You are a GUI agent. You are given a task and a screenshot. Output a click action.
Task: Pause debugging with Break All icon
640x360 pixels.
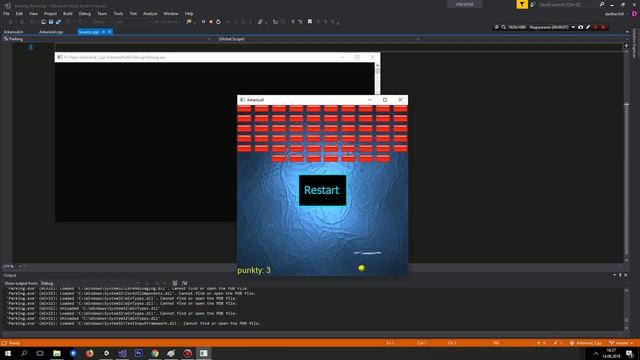(203, 22)
